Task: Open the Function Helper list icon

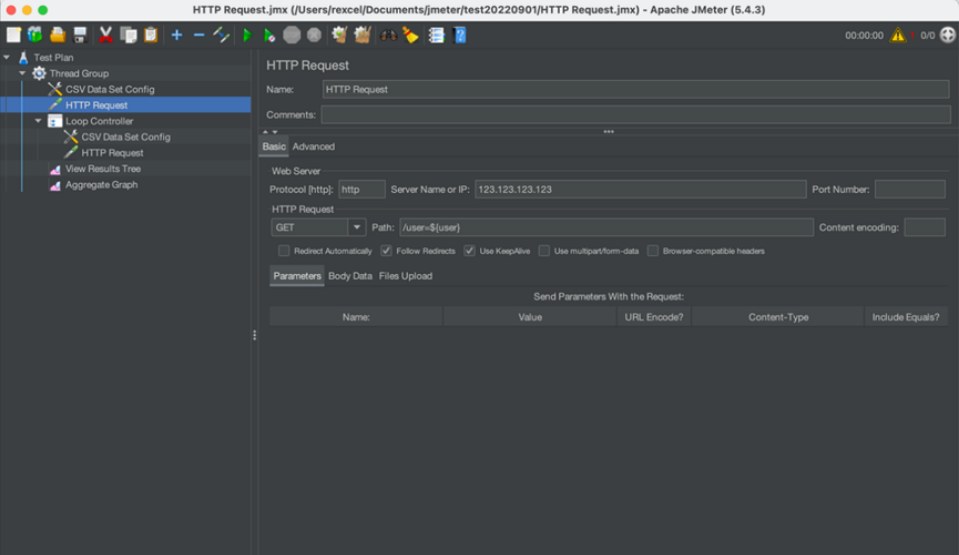Action: coord(436,35)
